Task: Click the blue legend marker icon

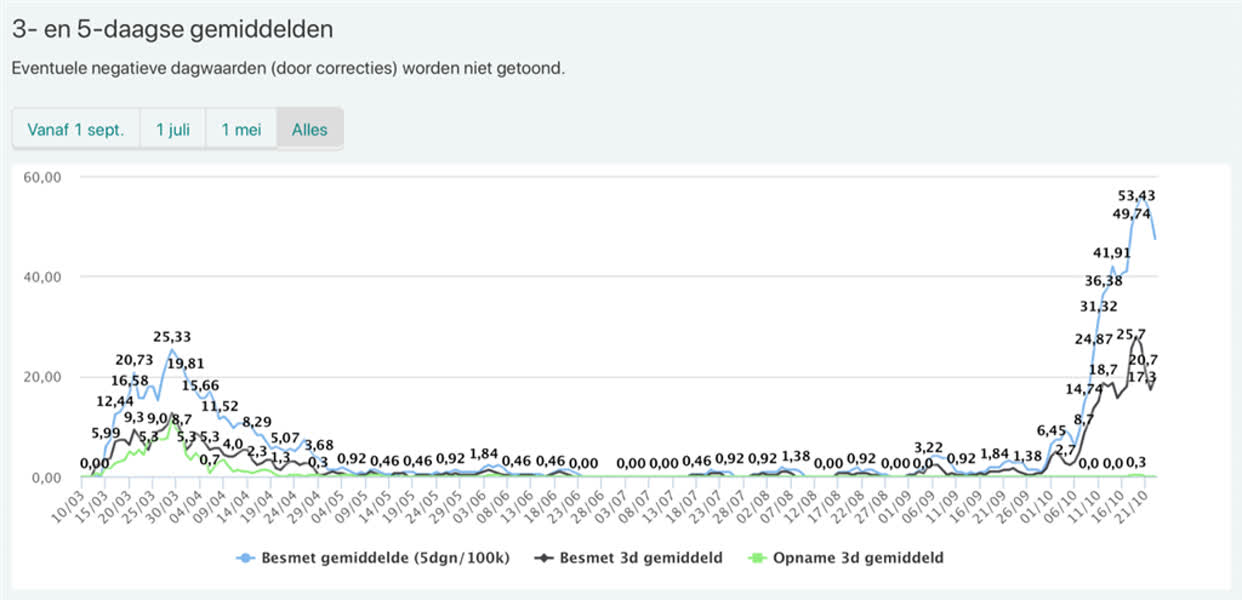Action: (245, 558)
